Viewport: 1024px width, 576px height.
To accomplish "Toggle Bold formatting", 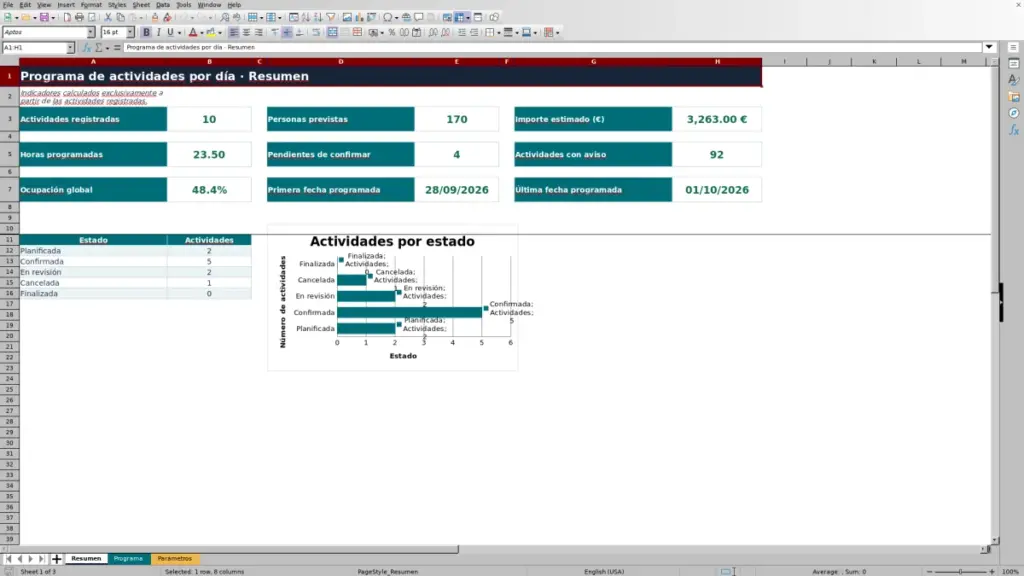I will click(146, 33).
